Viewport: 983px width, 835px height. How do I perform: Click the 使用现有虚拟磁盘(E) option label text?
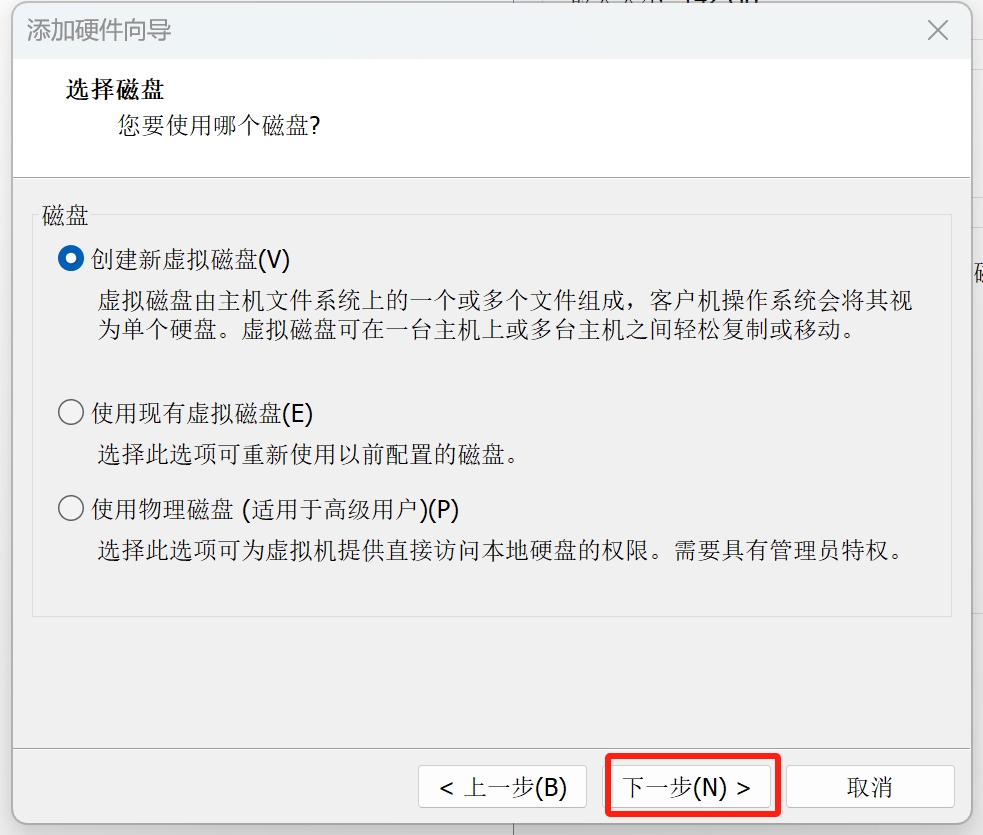pyautogui.click(x=202, y=413)
